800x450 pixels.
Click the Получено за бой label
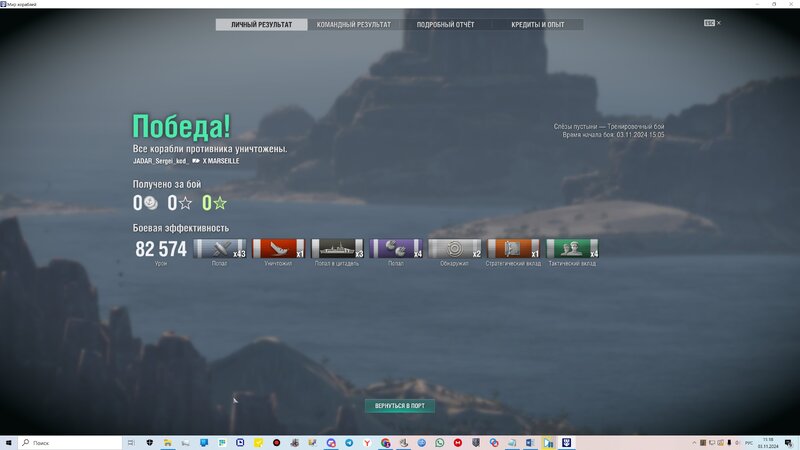167,184
